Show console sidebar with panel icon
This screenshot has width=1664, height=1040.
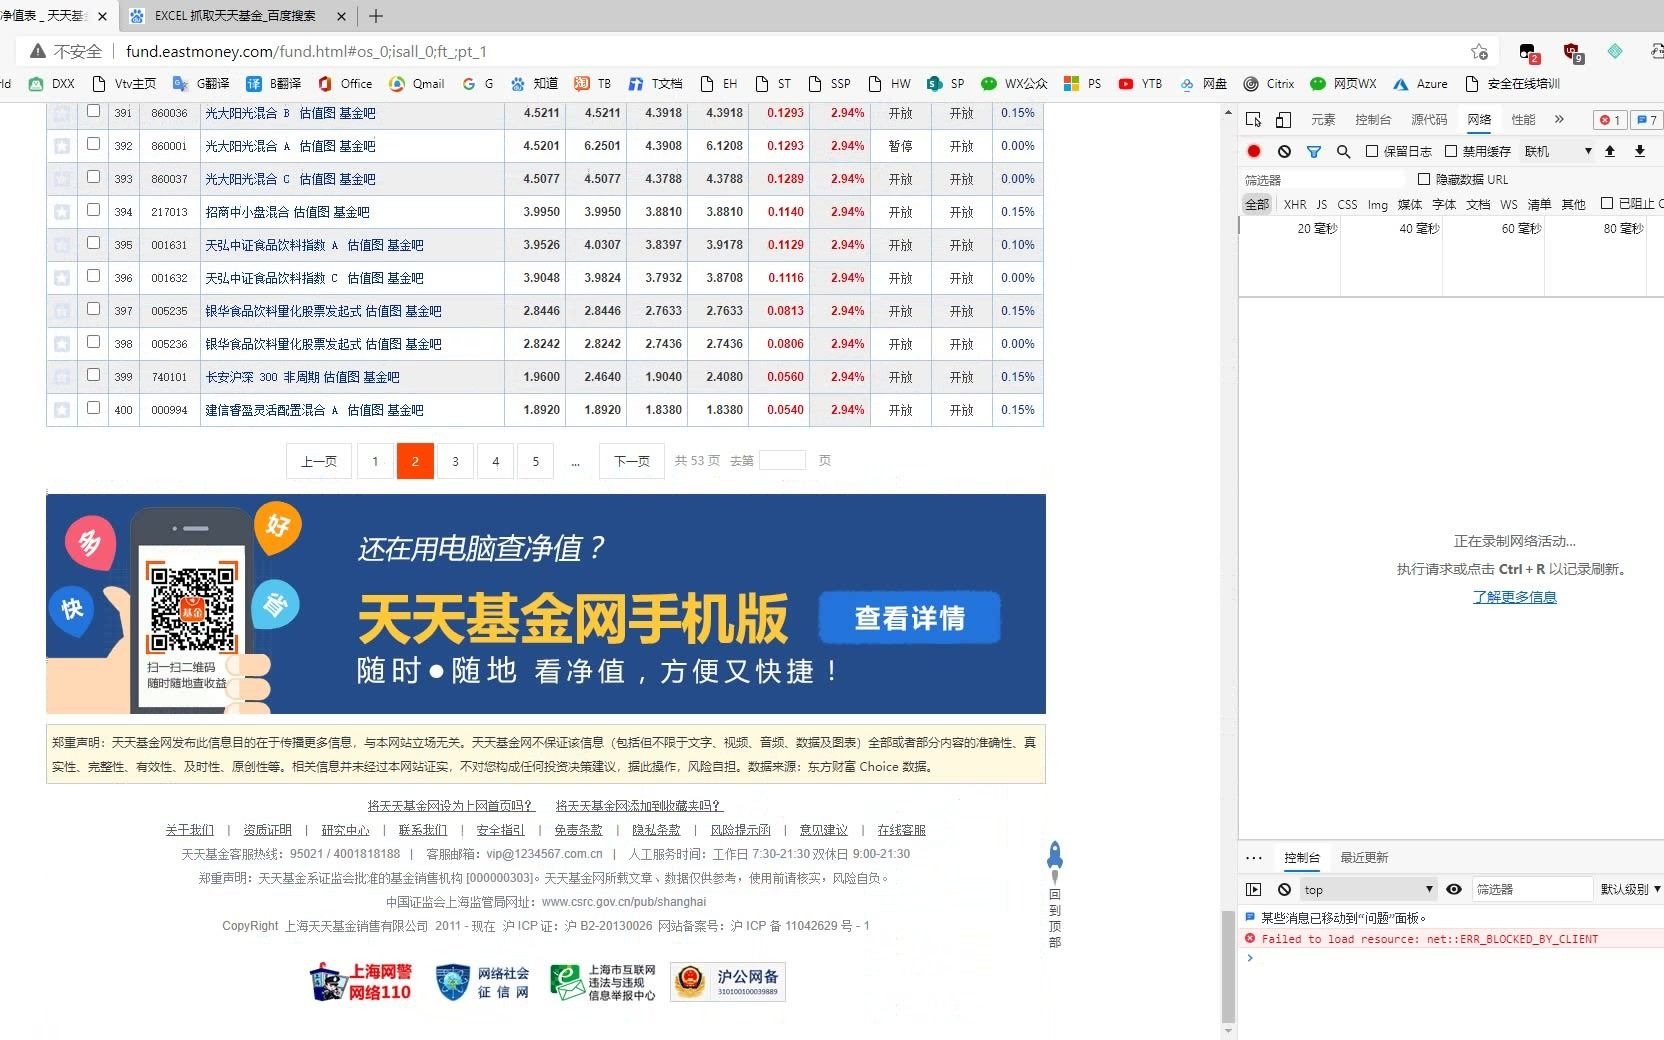[1254, 889]
